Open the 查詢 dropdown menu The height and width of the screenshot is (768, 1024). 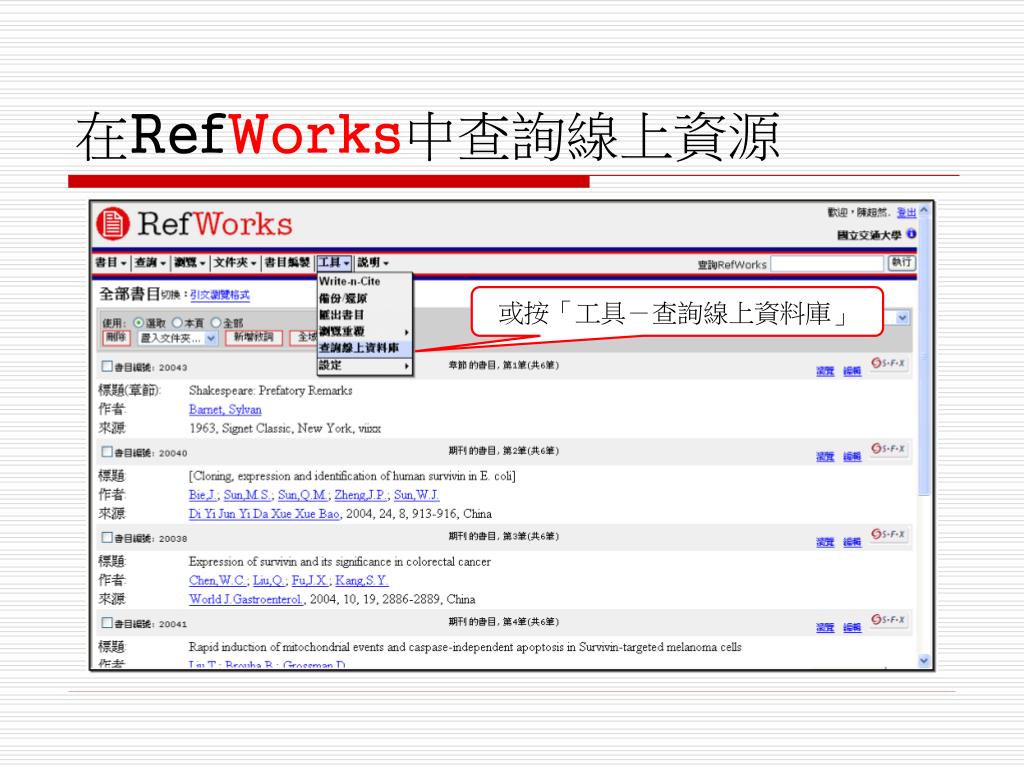[150, 263]
